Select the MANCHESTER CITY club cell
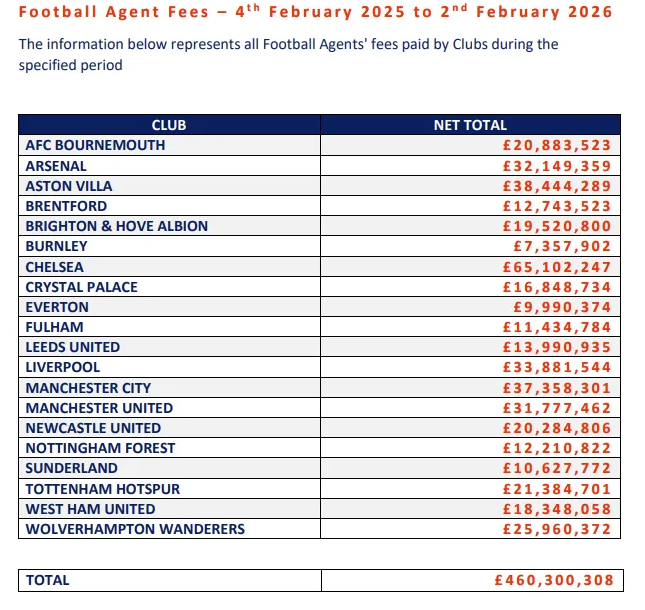Viewport: 645px width, 610px height. [x=89, y=388]
